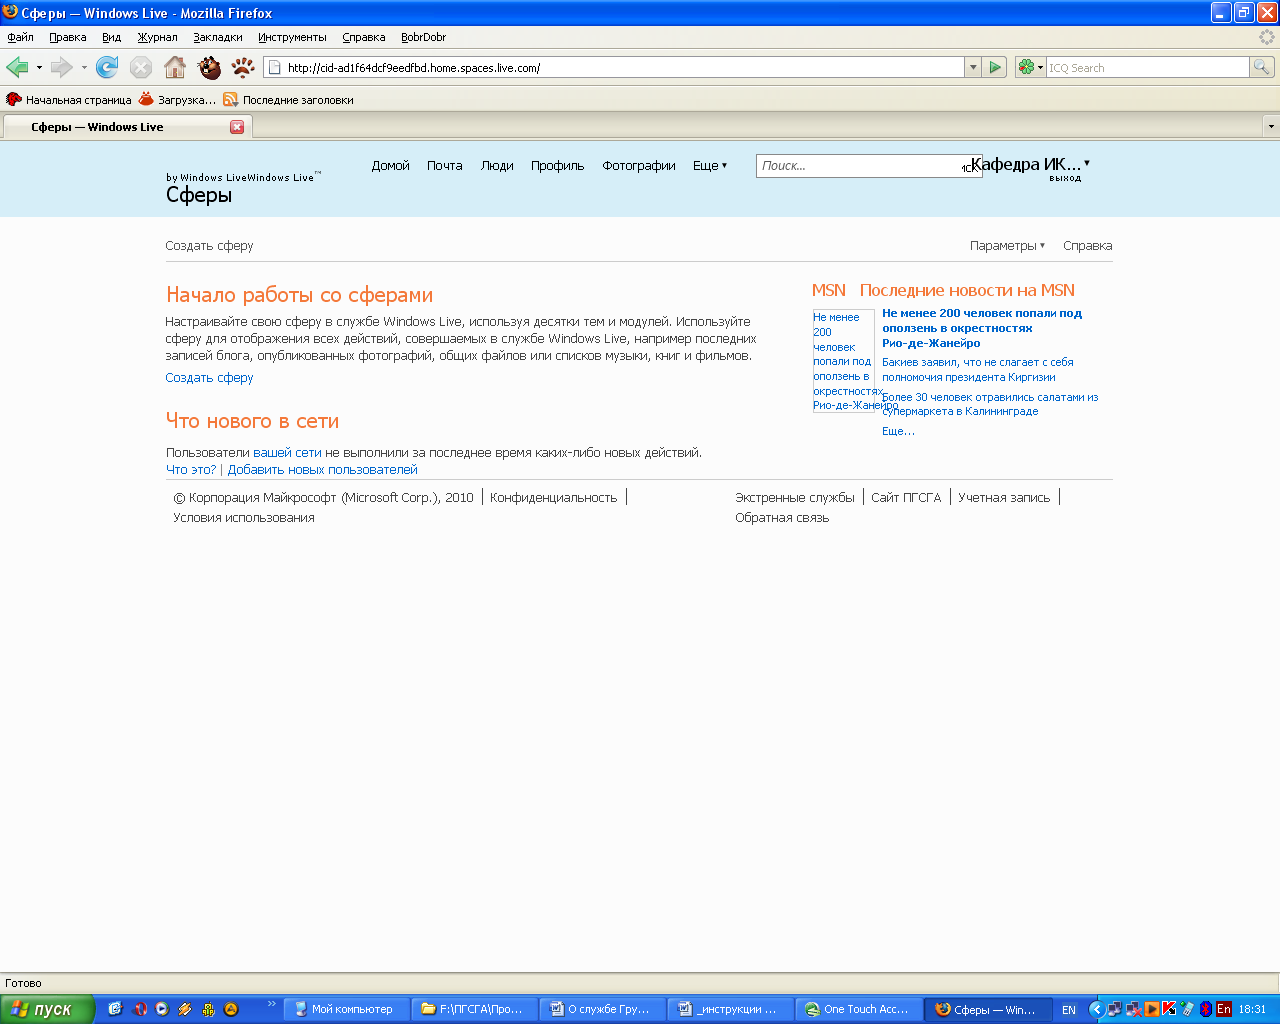Click the disconnected network tray icon
Screen dimensions: 1280x1024
coord(1133,1009)
